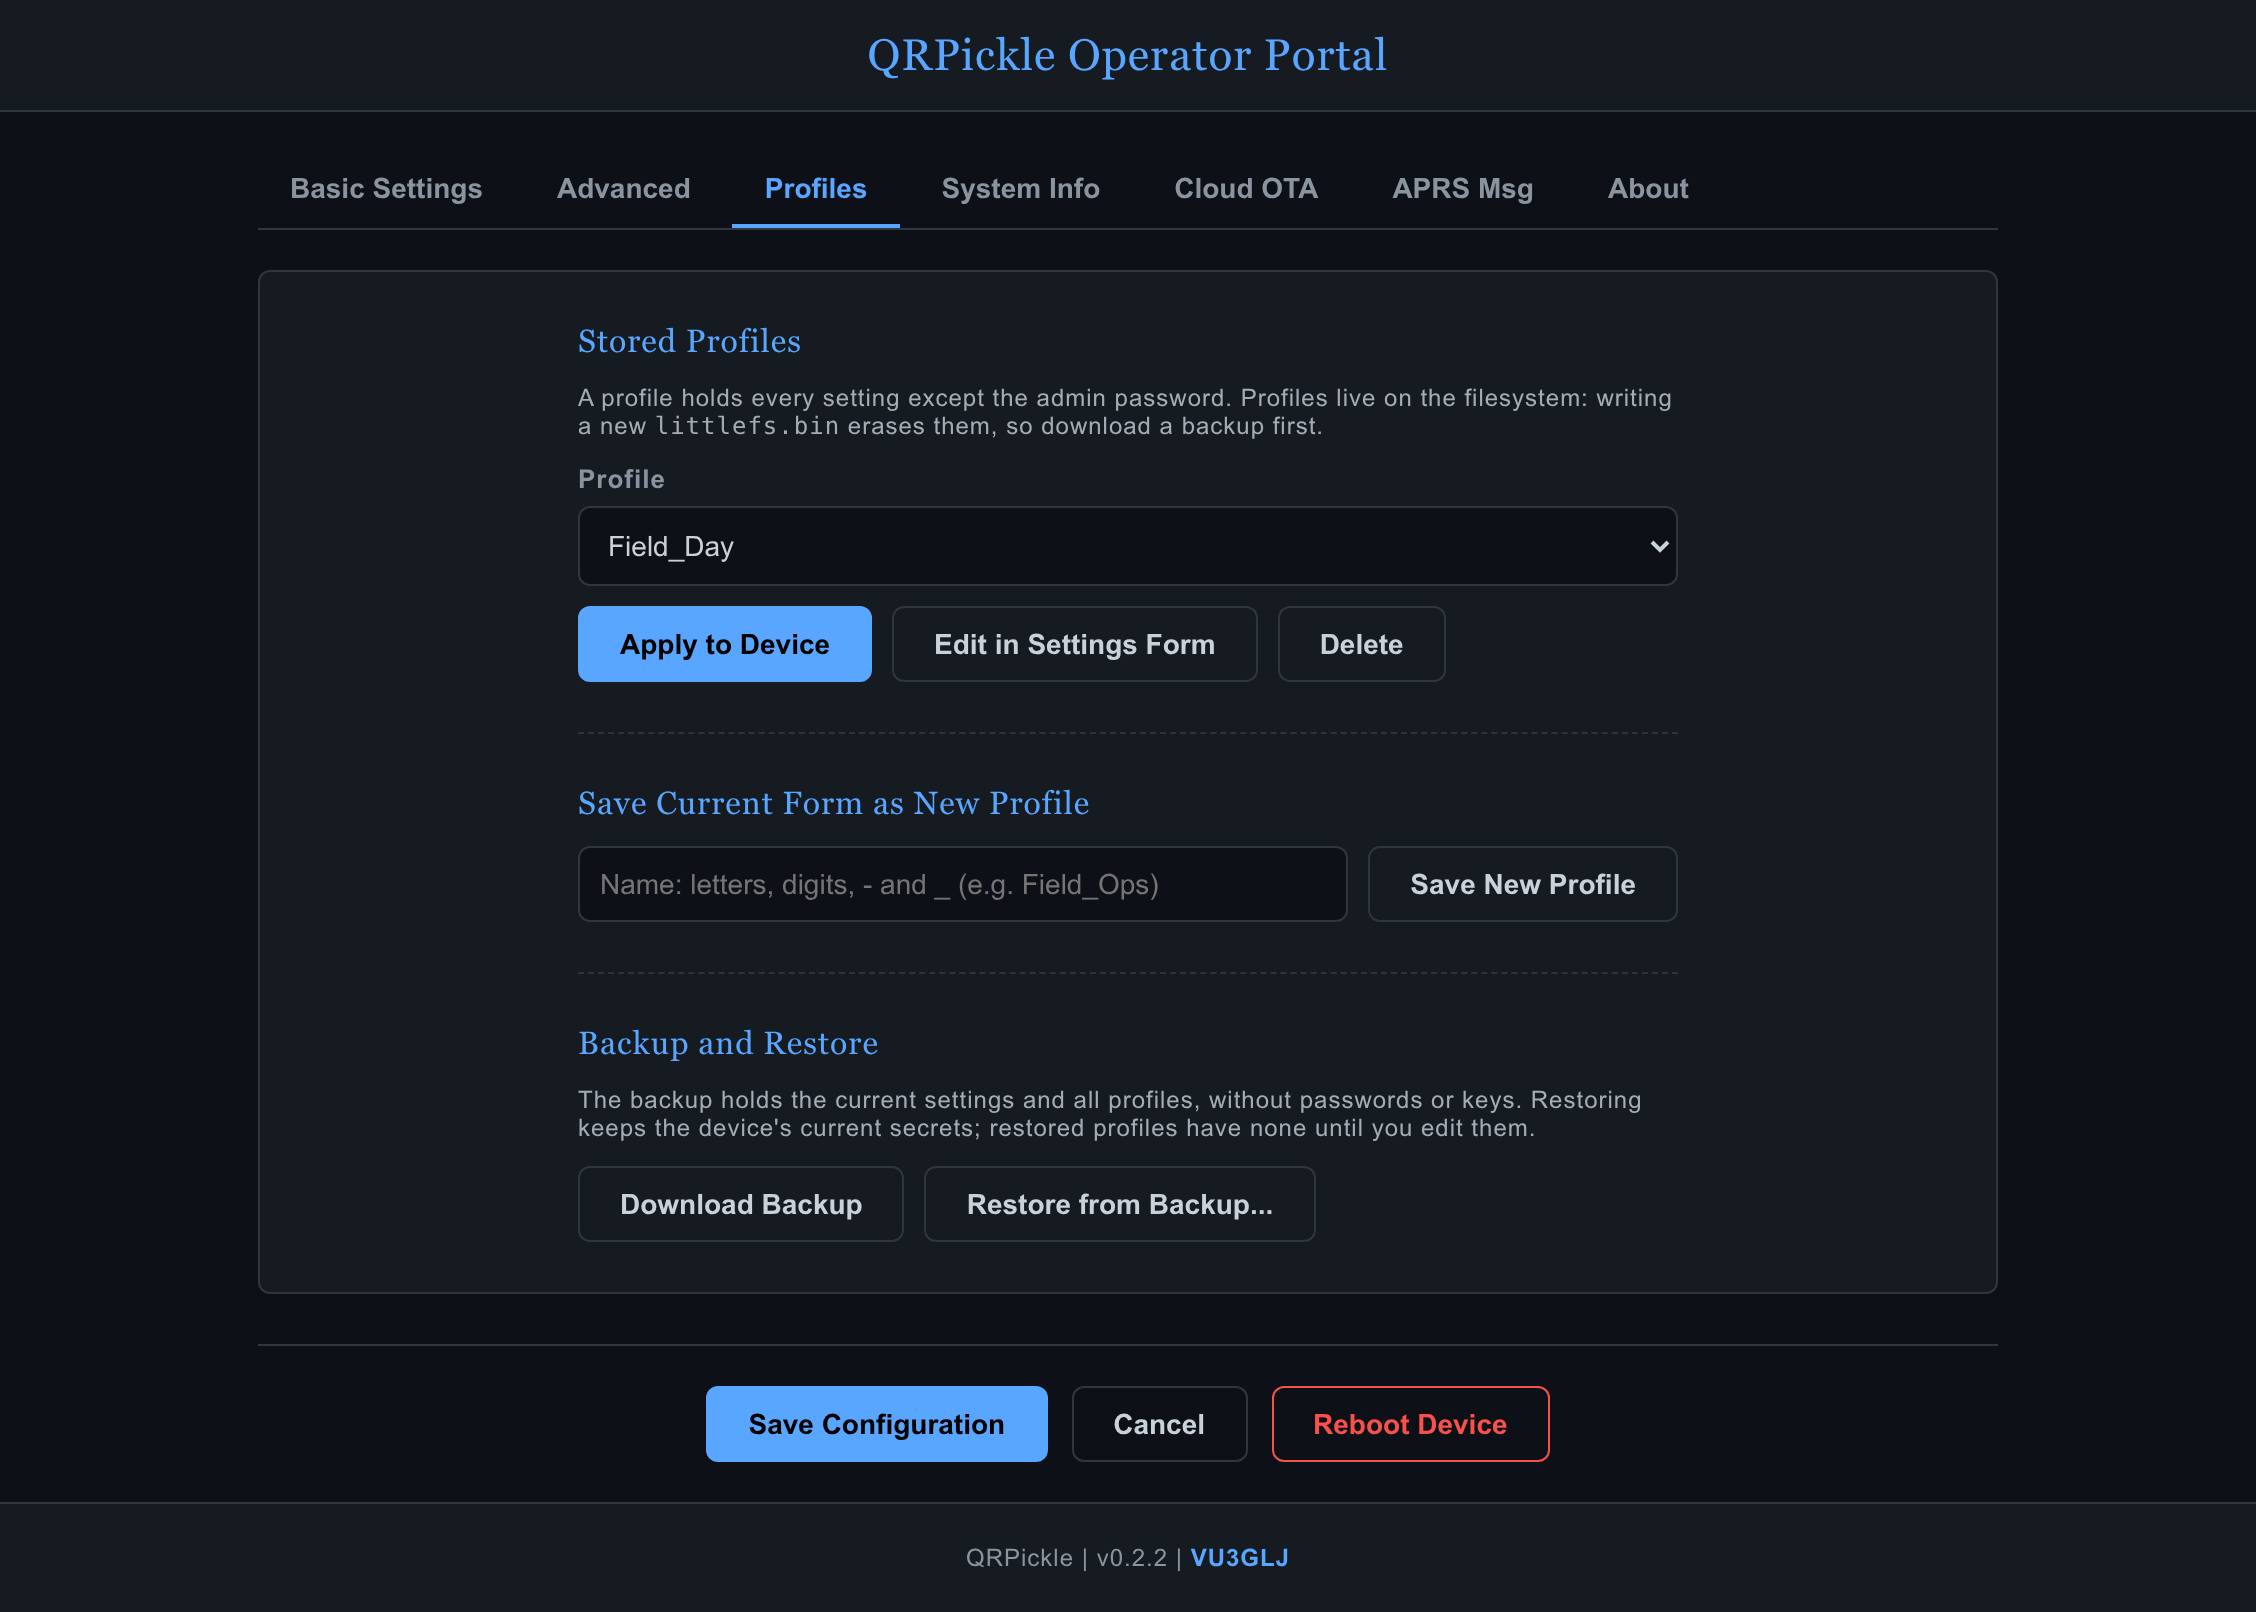Open the System Info tab

pyautogui.click(x=1020, y=188)
